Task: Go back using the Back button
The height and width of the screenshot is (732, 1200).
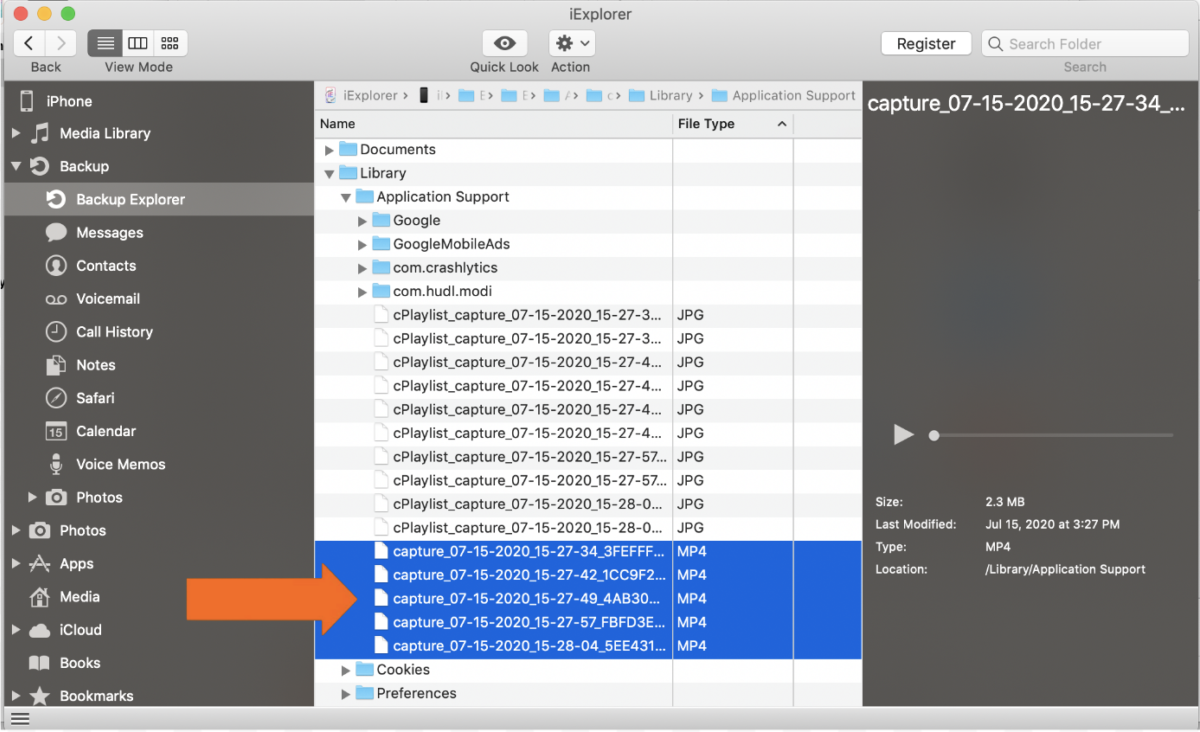Action: tap(29, 43)
